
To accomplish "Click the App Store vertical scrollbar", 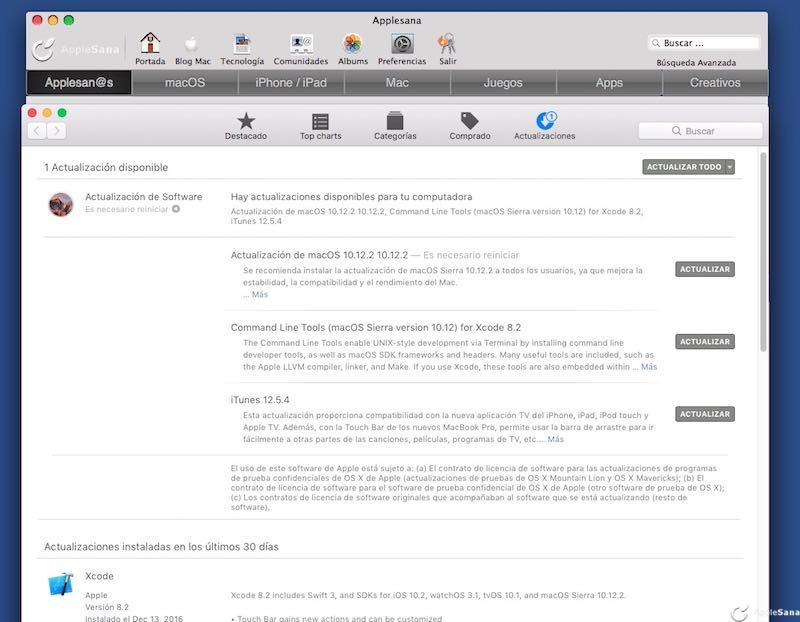I will point(763,253).
